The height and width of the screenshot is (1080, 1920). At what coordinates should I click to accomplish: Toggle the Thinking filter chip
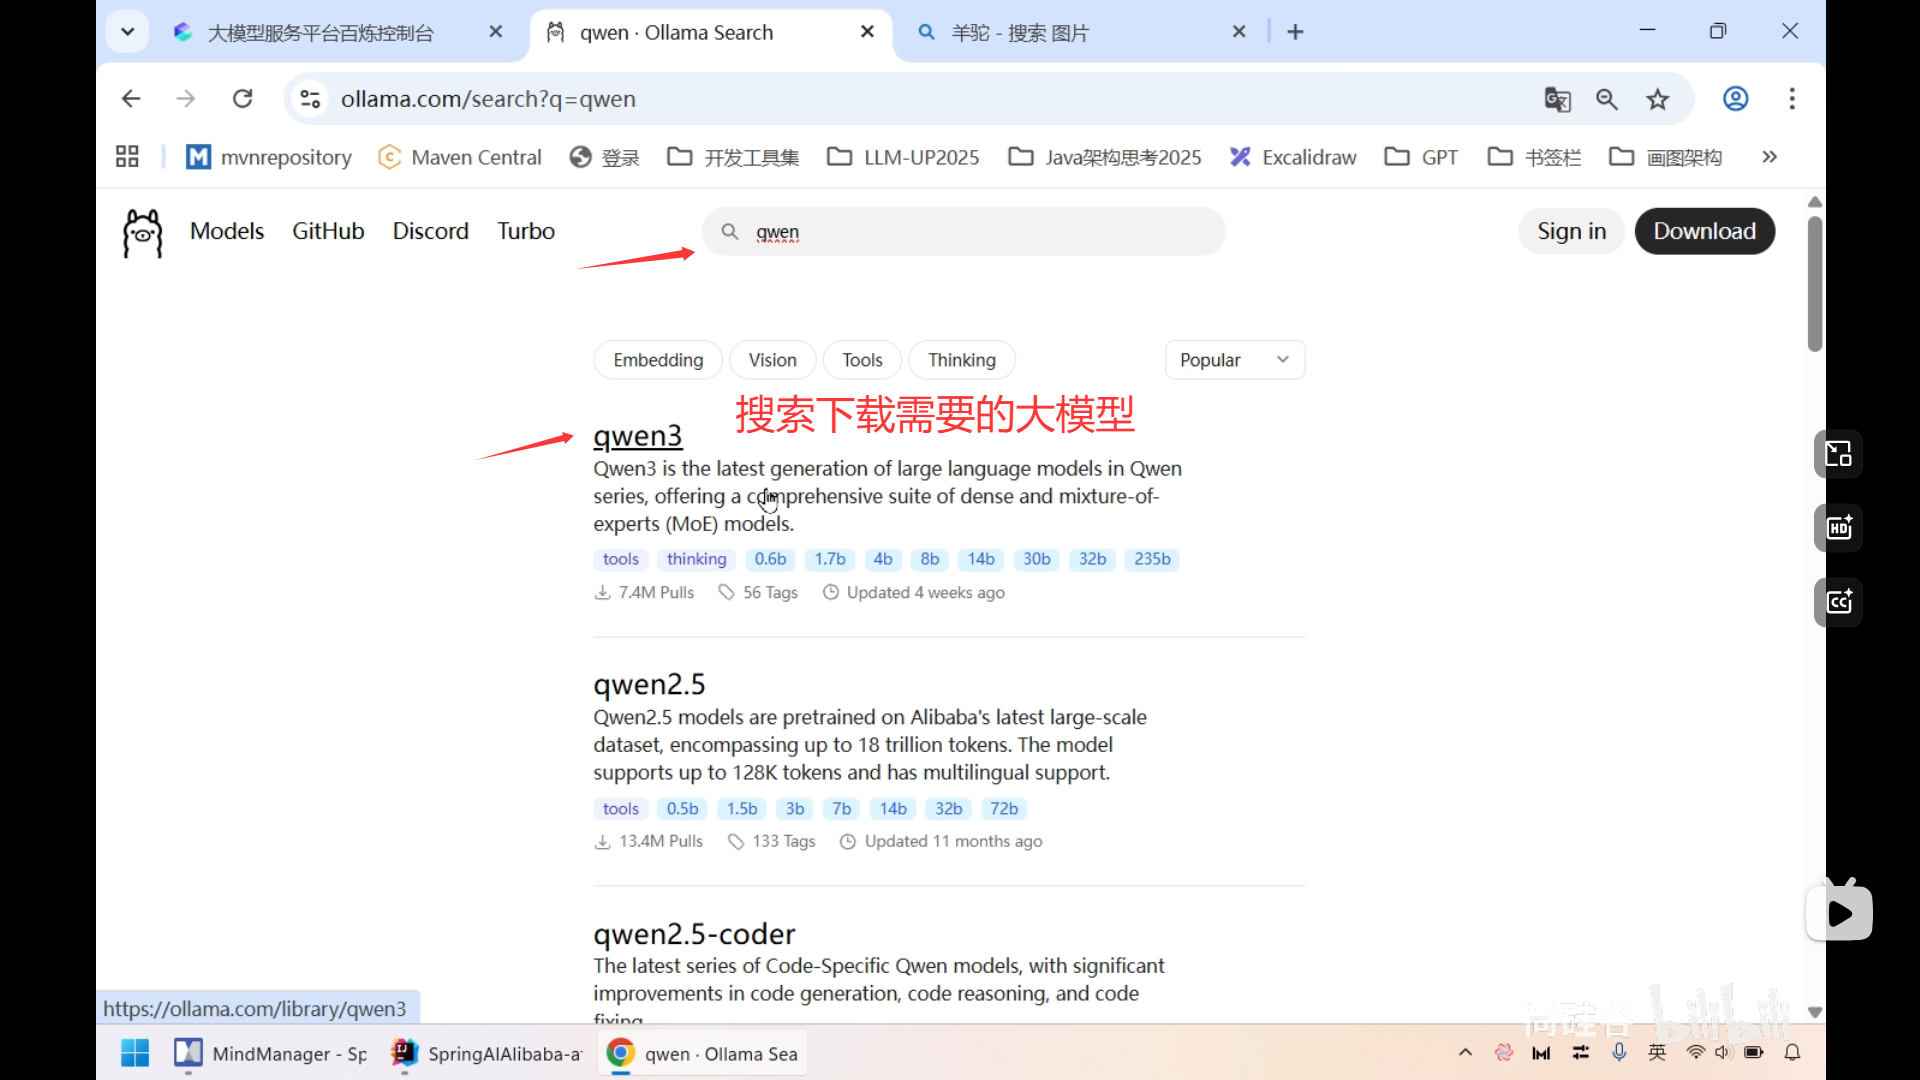(x=961, y=359)
